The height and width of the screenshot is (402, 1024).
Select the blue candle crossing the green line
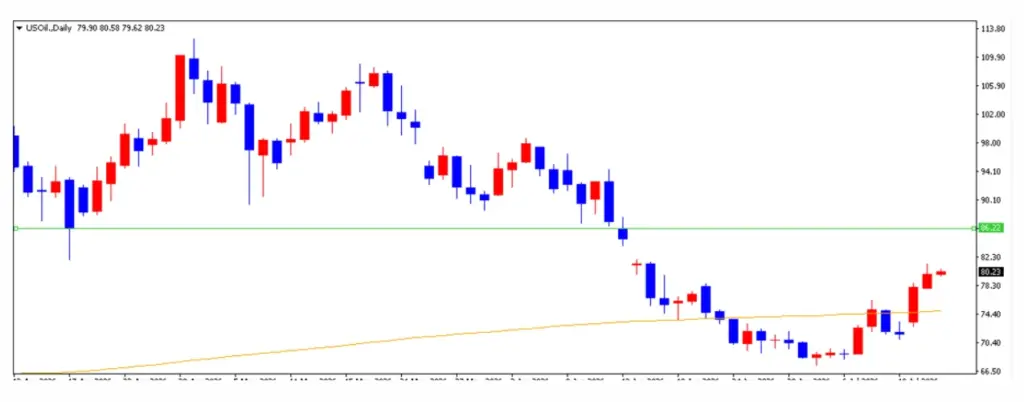coord(623,233)
